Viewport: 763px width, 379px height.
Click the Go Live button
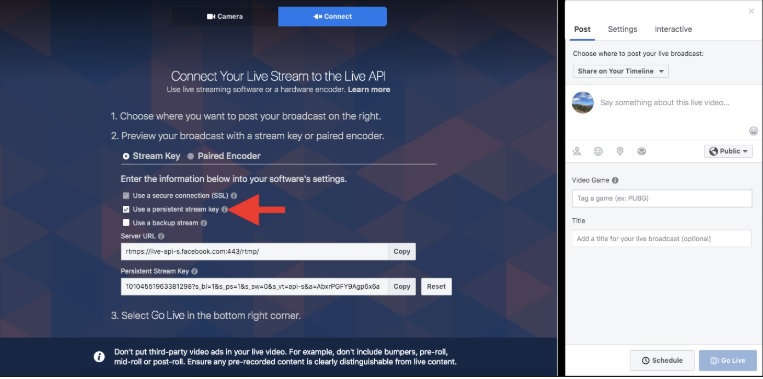(728, 361)
